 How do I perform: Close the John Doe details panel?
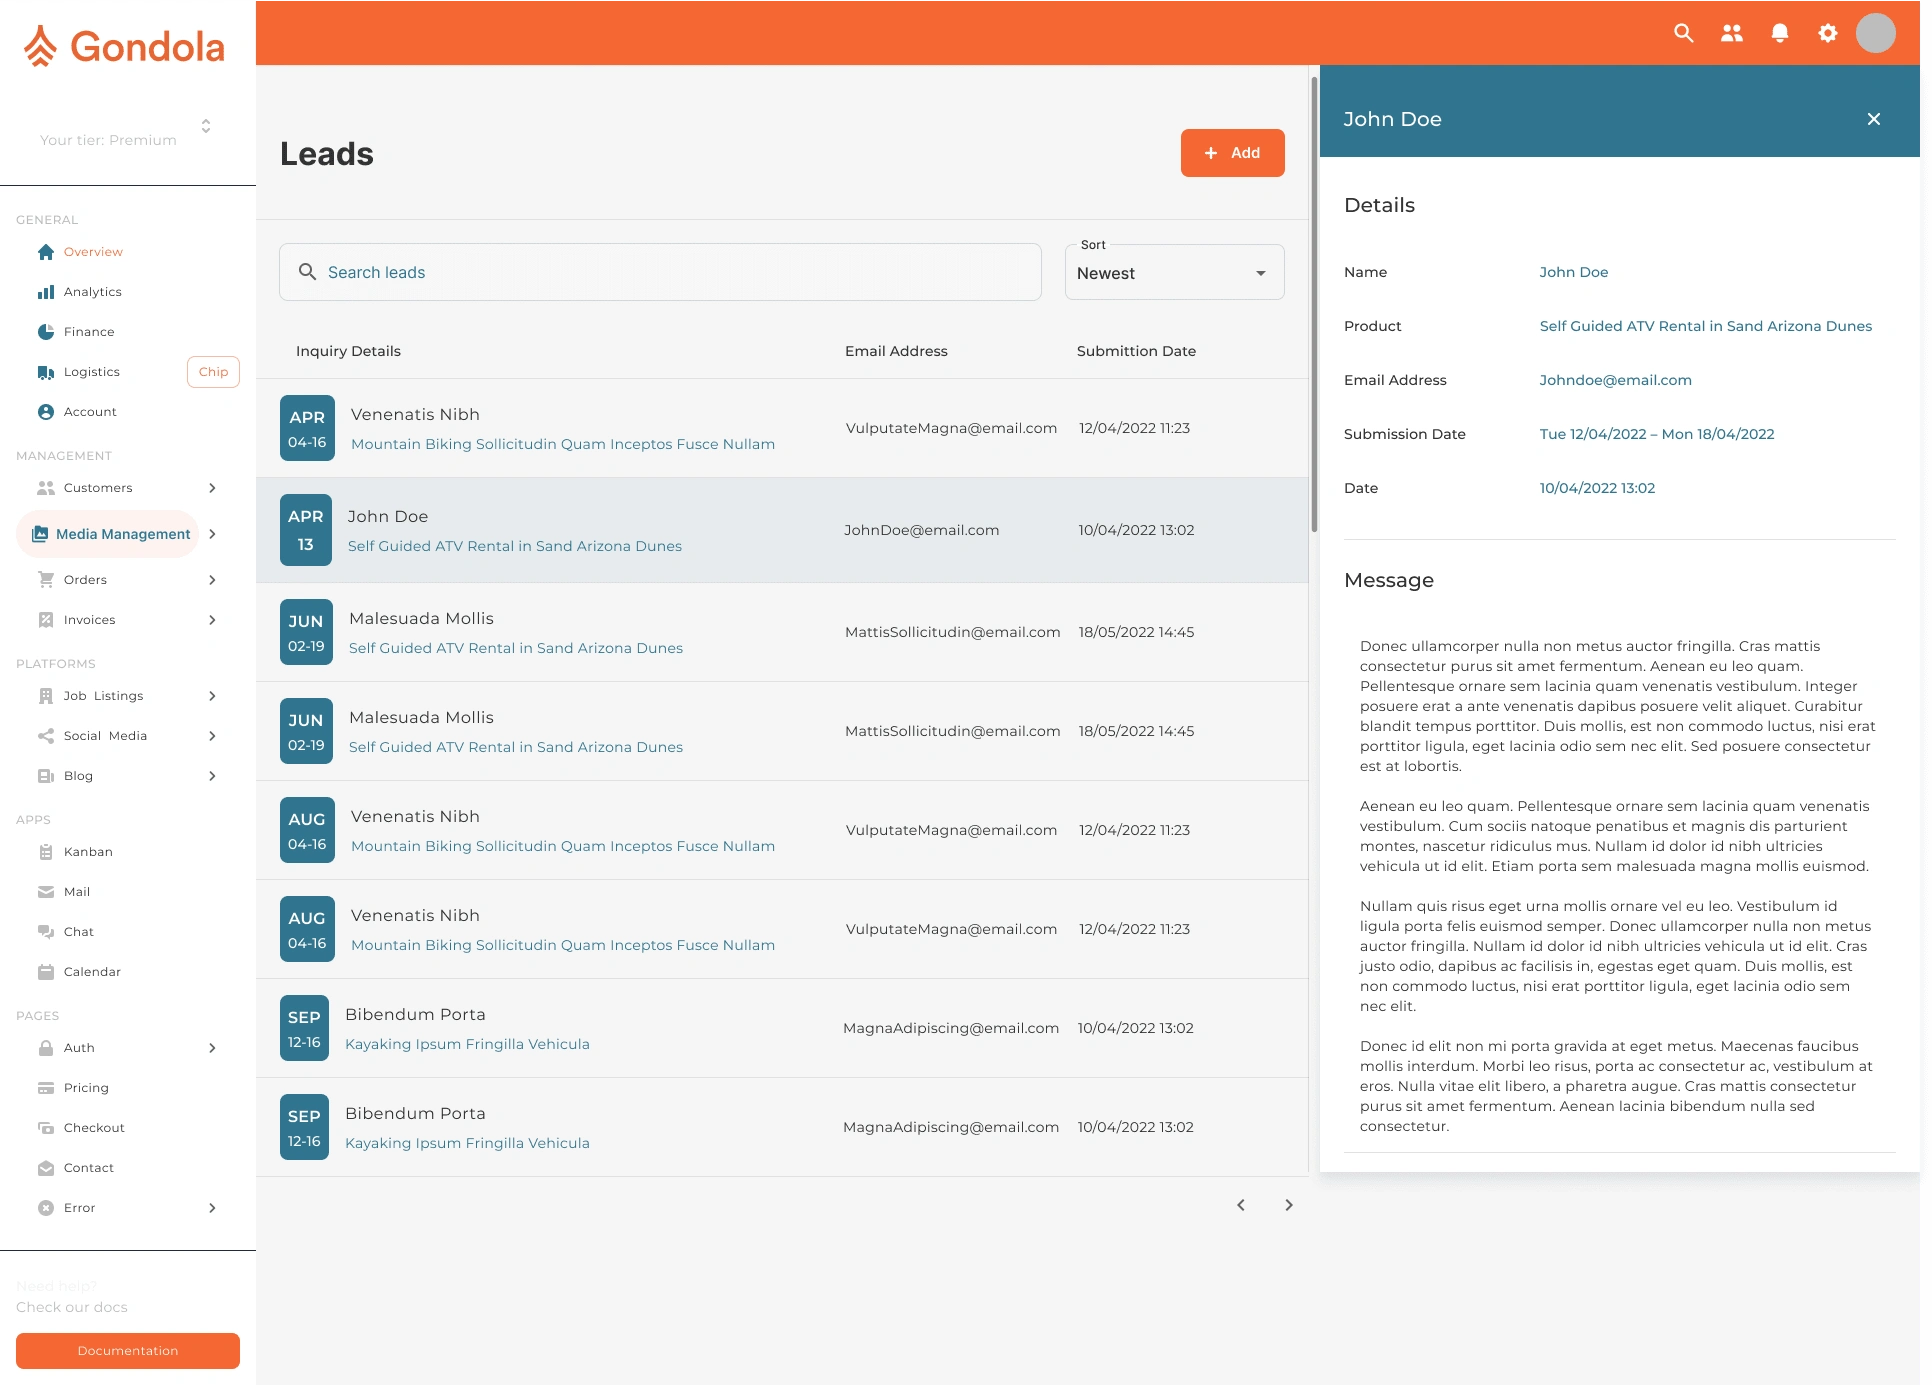pos(1874,119)
